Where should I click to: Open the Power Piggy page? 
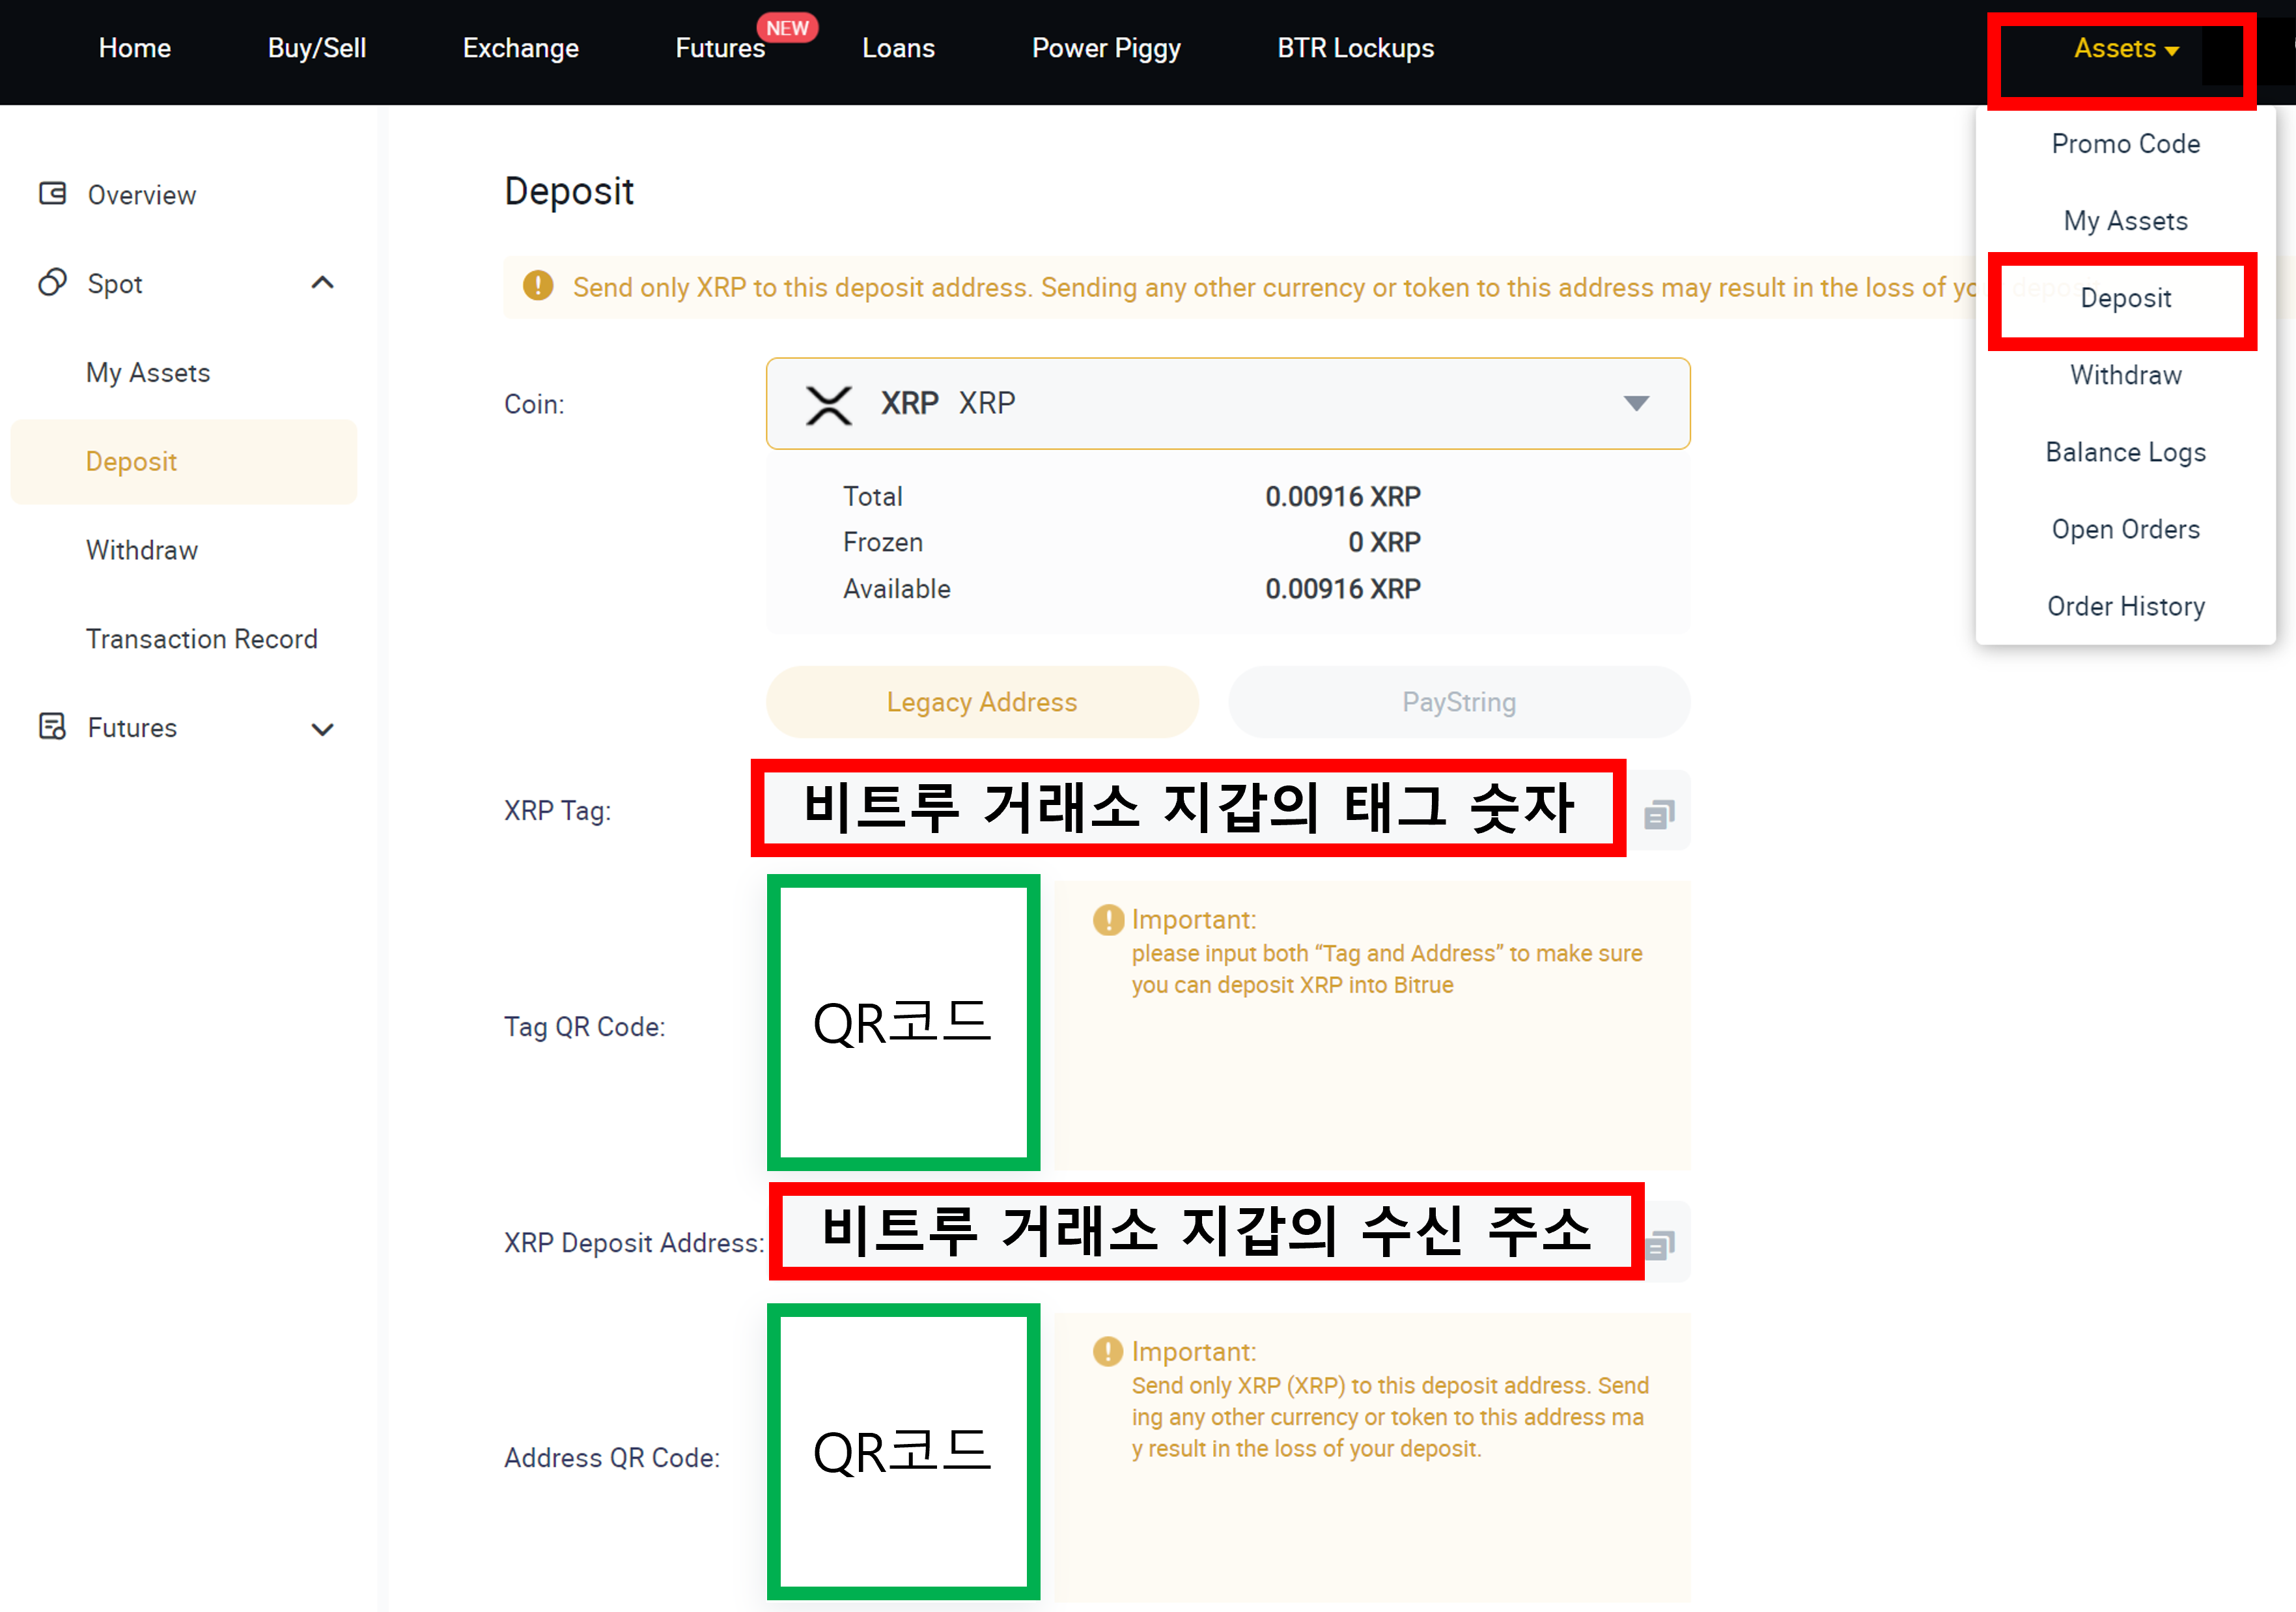pyautogui.click(x=1106, y=48)
